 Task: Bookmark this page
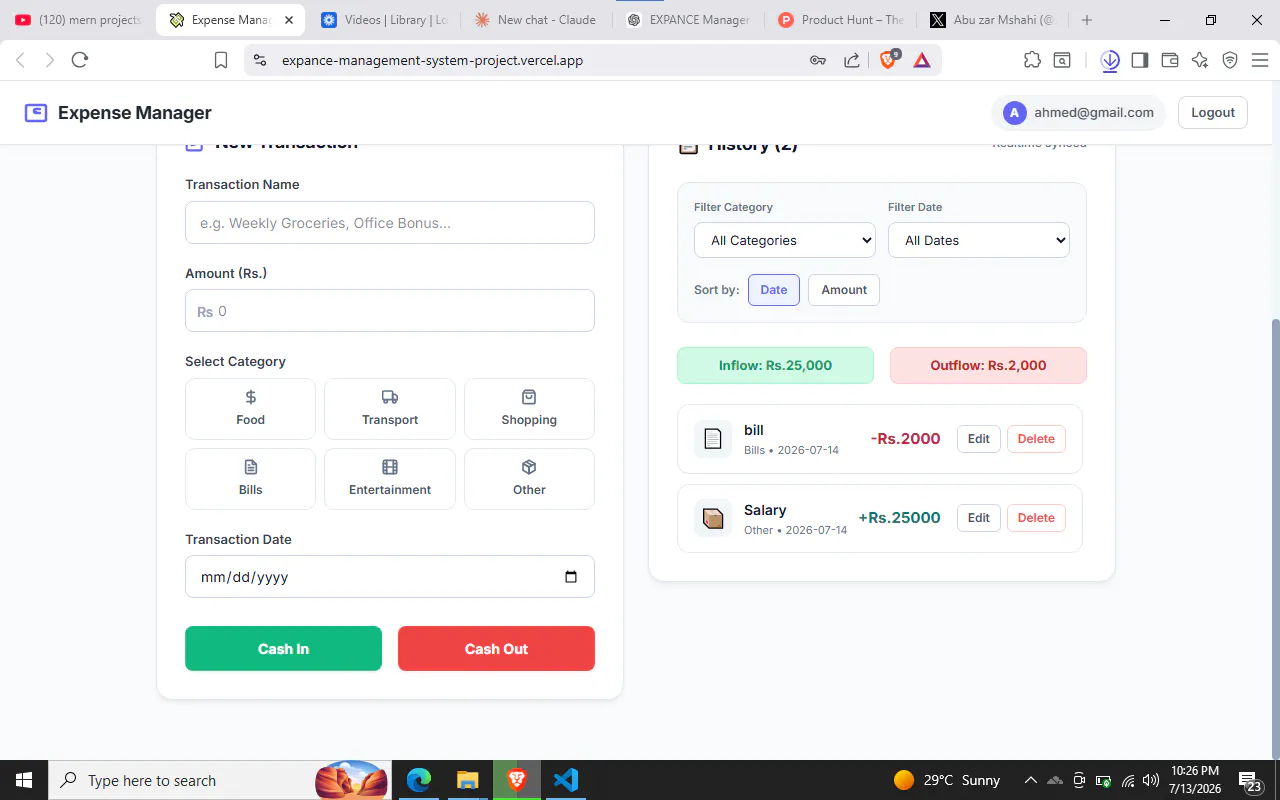(x=221, y=60)
